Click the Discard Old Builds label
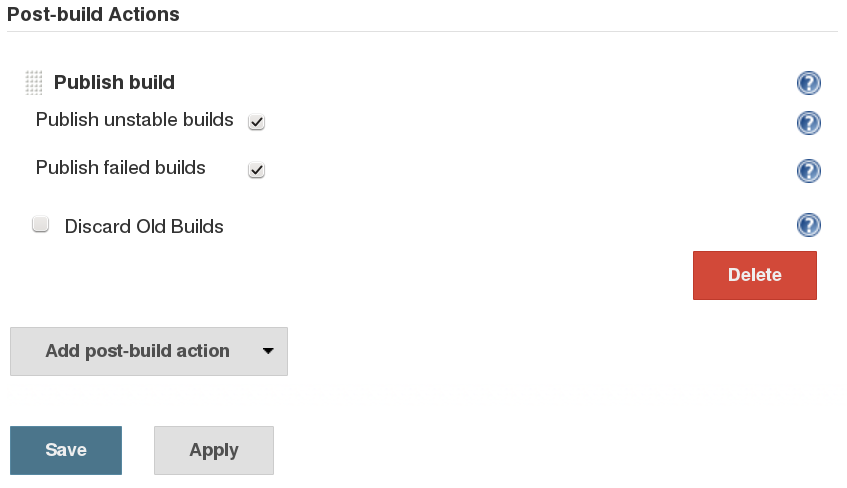The height and width of the screenshot is (488, 847). coord(144,226)
